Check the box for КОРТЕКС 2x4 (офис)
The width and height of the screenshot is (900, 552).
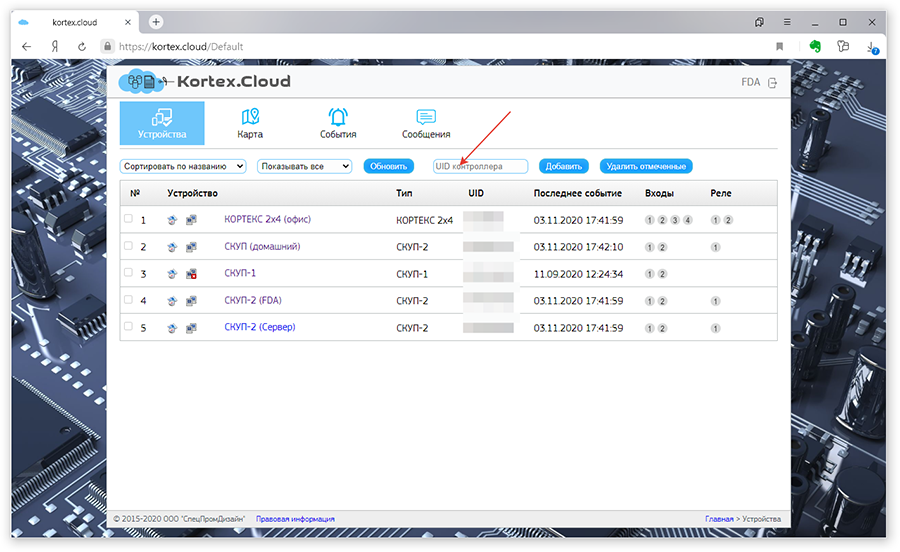click(x=128, y=219)
